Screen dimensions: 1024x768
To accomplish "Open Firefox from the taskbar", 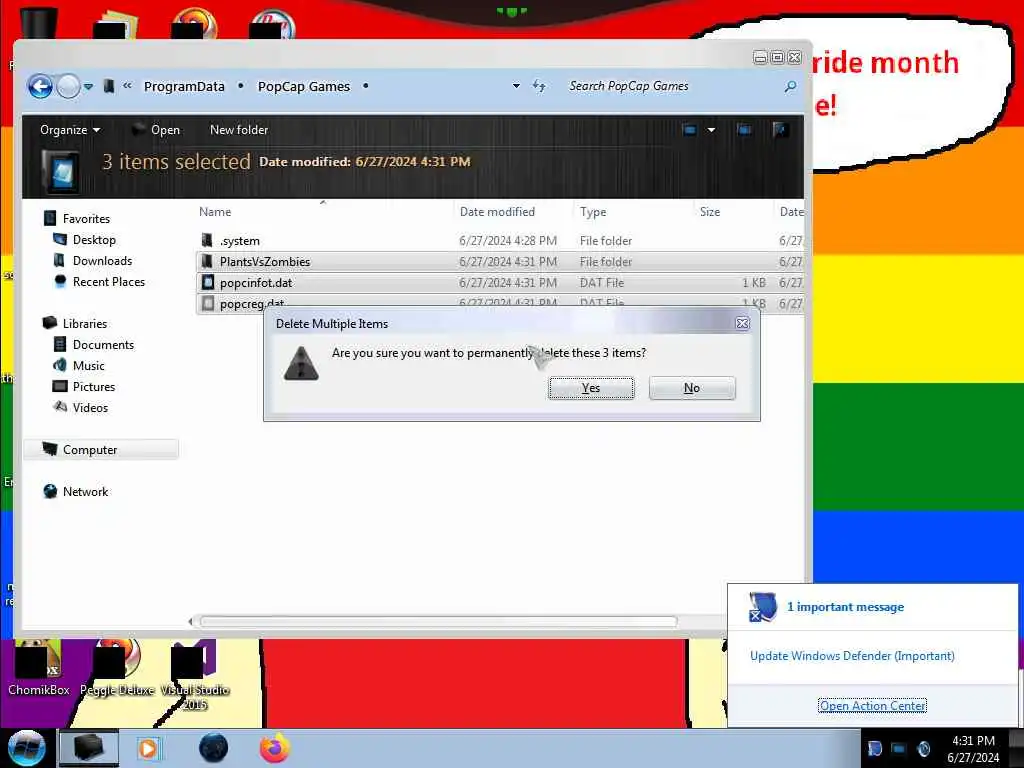I will coord(275,748).
